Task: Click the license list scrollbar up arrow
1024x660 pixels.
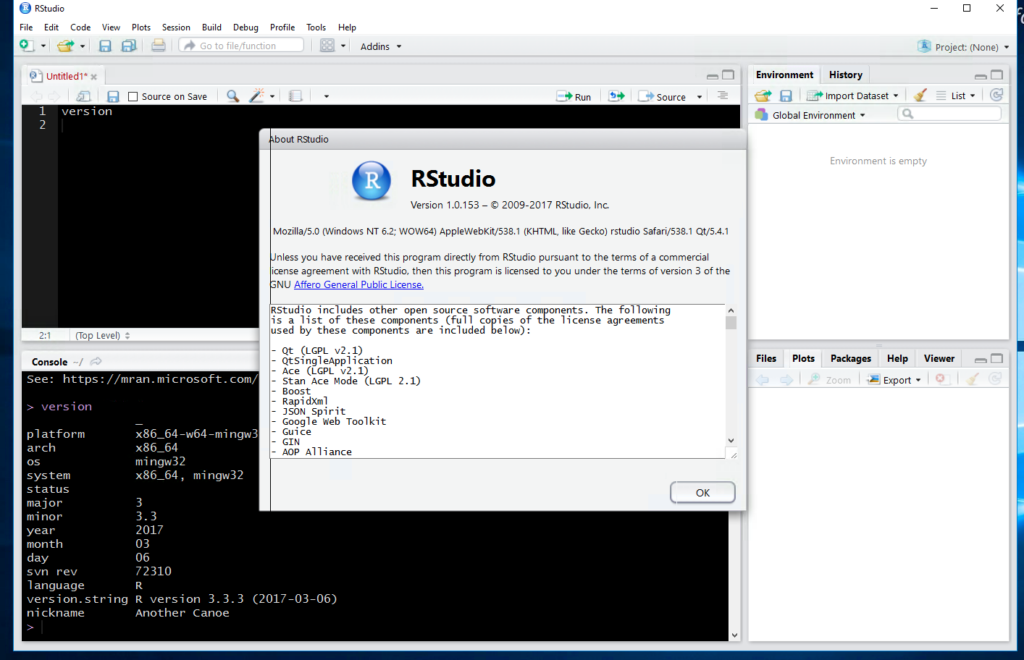Action: 731,311
